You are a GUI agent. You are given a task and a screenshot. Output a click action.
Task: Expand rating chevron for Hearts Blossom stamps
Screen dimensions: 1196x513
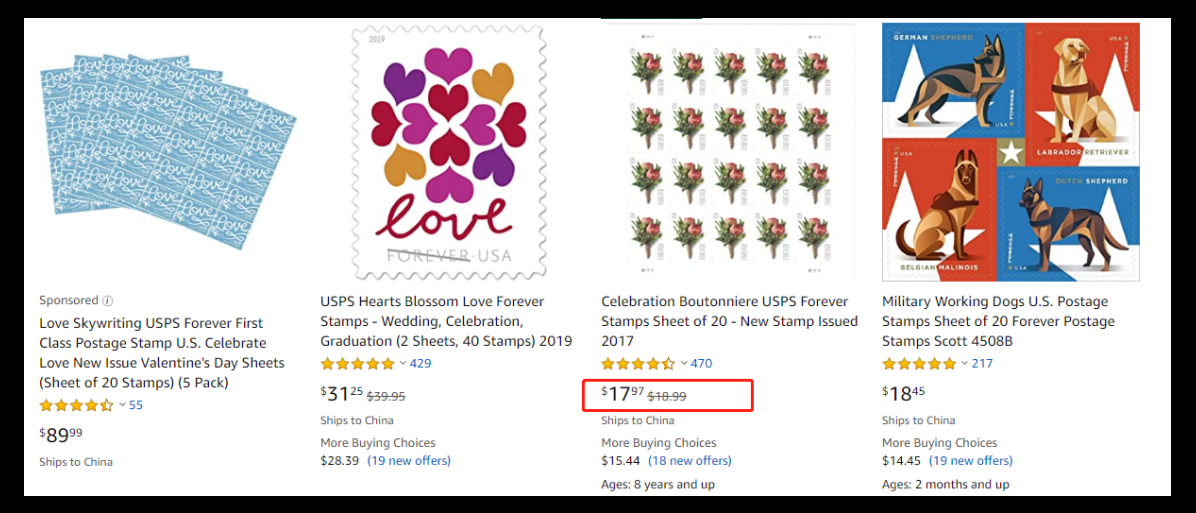pyautogui.click(x=403, y=363)
